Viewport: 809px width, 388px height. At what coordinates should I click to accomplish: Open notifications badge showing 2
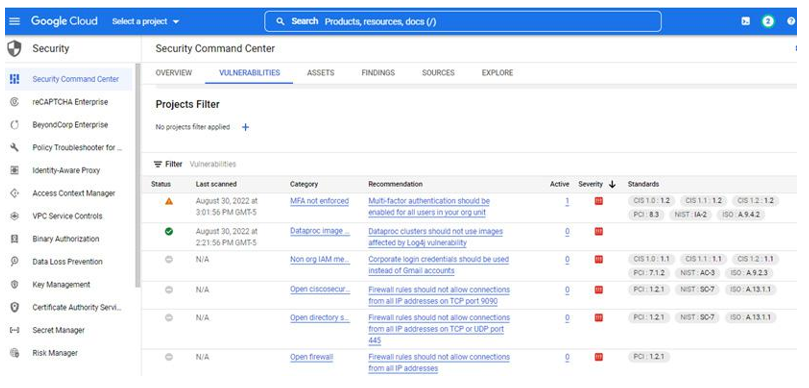pos(768,21)
